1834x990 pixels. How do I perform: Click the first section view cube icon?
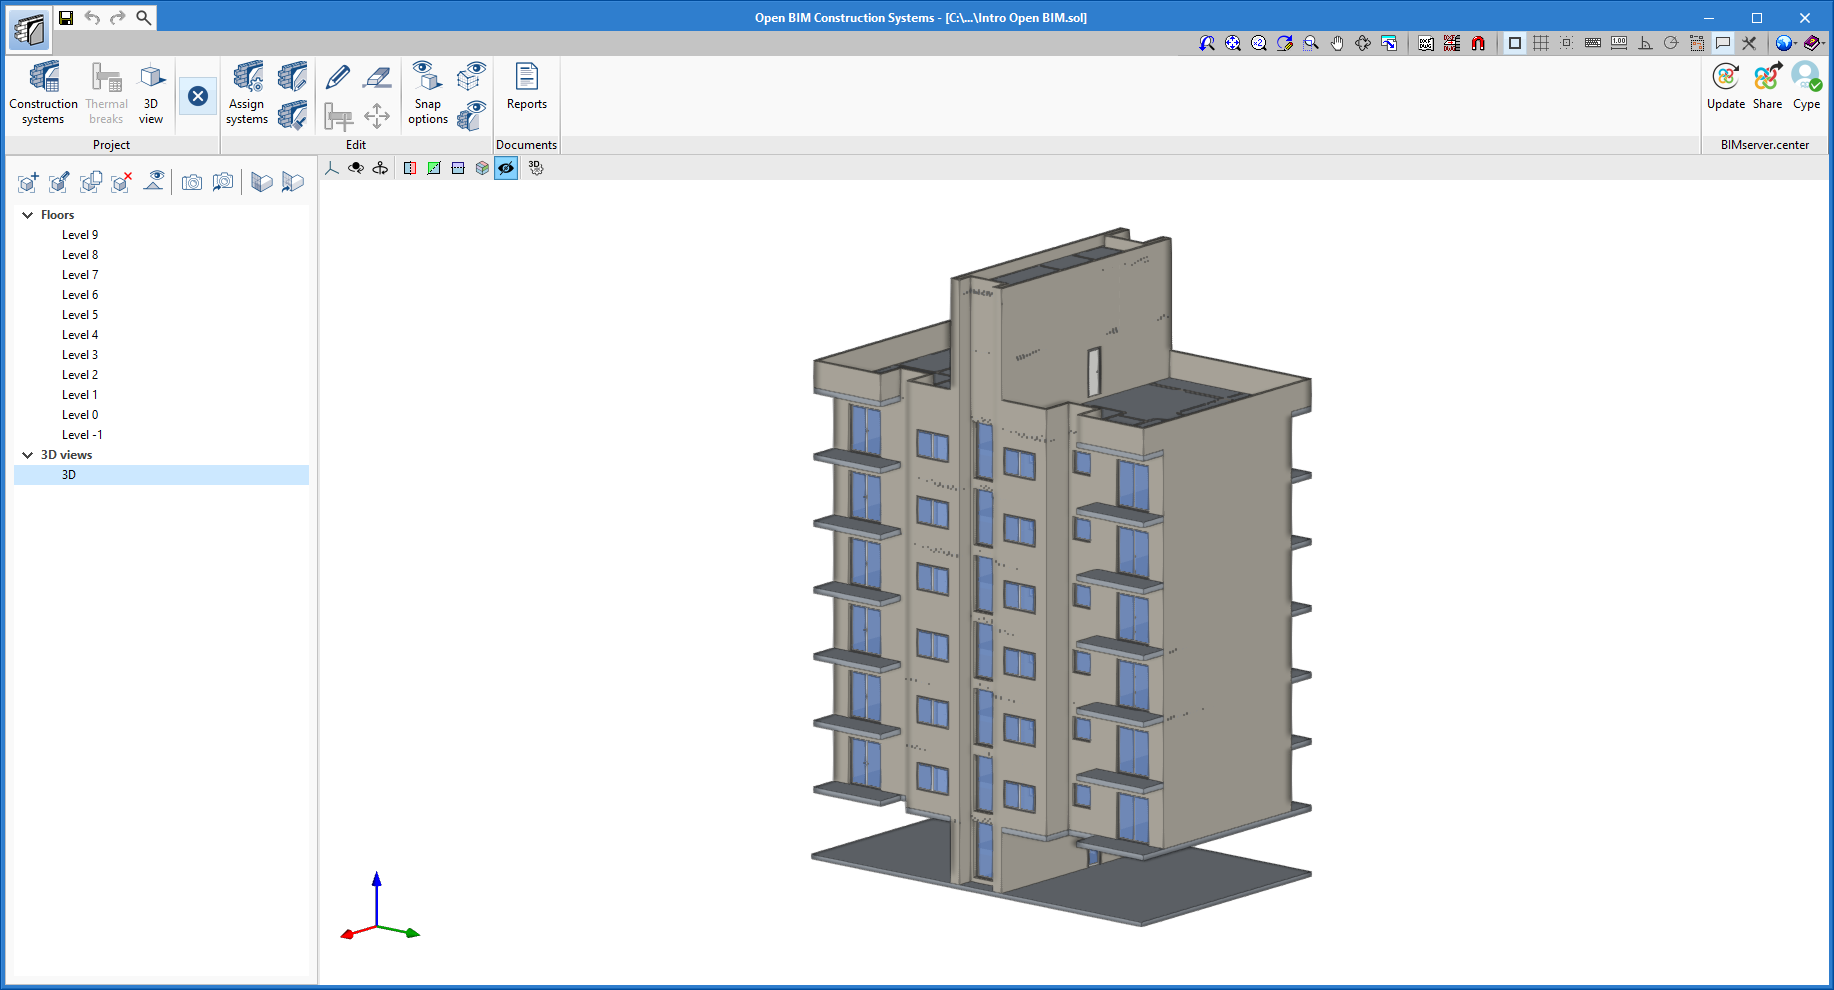pyautogui.click(x=261, y=182)
